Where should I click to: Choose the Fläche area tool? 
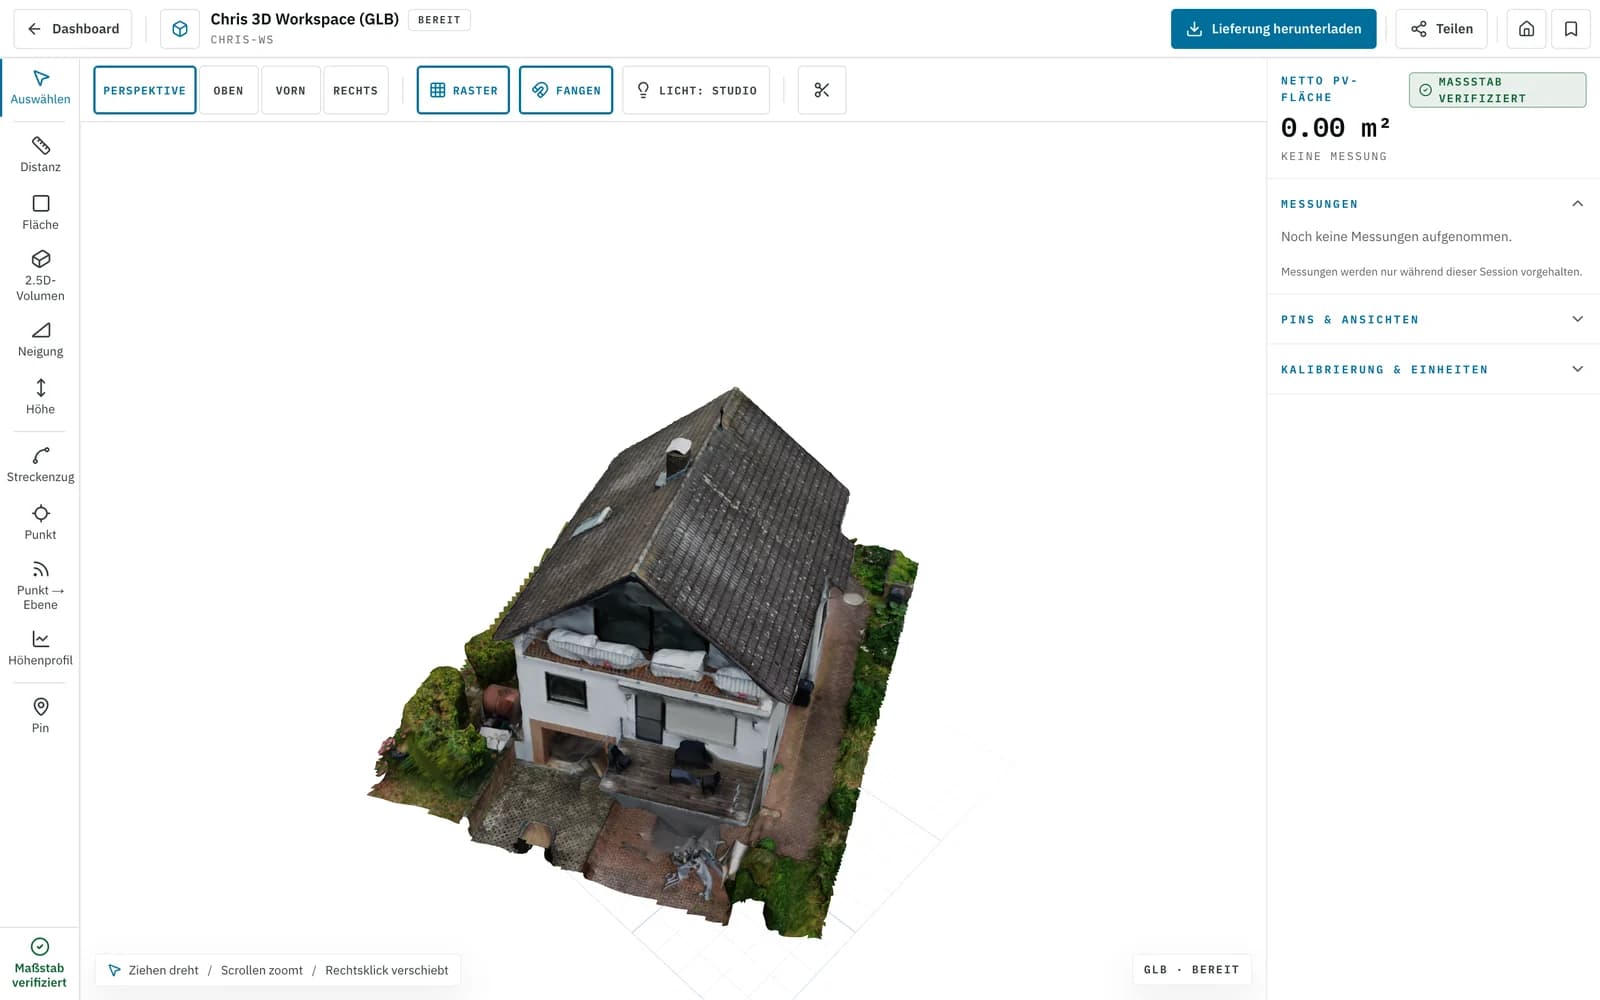[40, 213]
